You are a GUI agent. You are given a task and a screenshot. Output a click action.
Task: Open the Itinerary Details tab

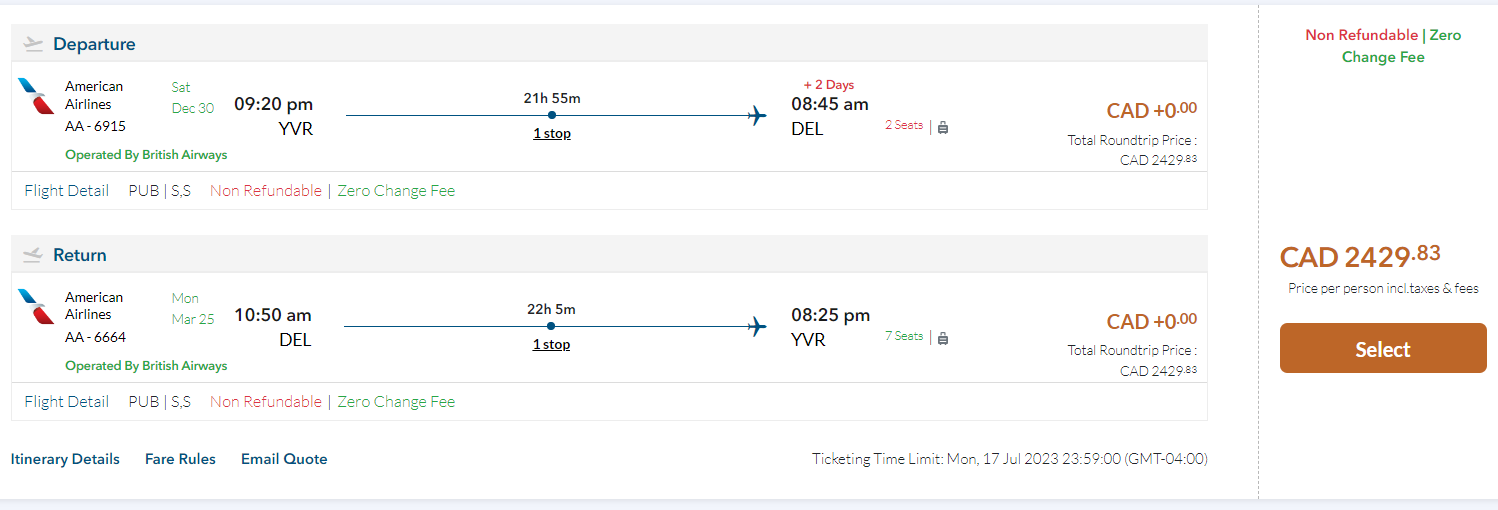coord(65,459)
